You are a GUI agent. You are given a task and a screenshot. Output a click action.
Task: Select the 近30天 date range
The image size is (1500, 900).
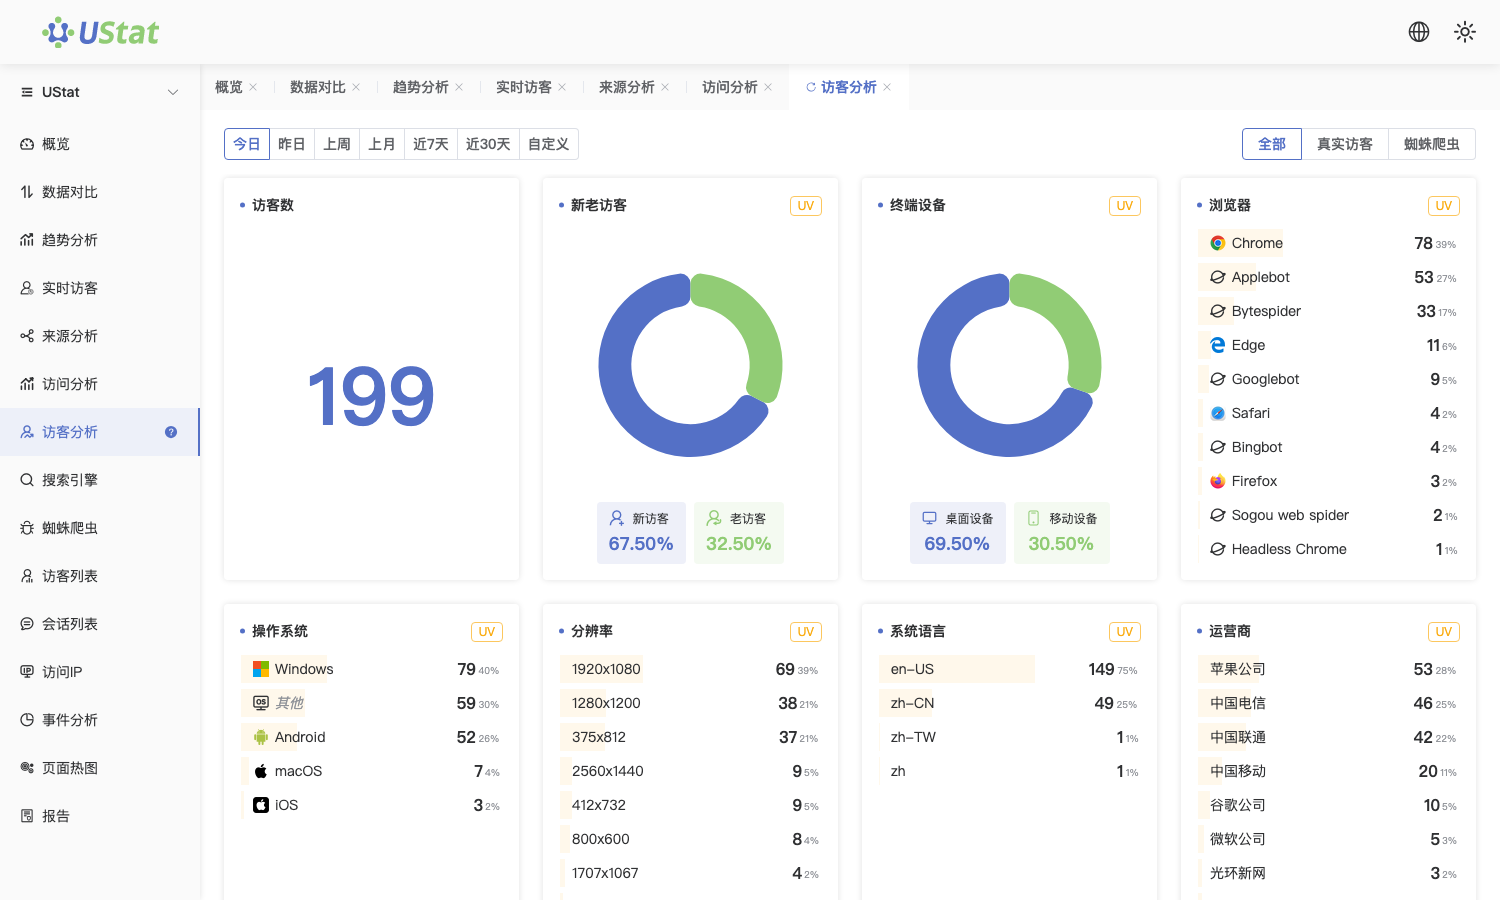pyautogui.click(x=488, y=144)
